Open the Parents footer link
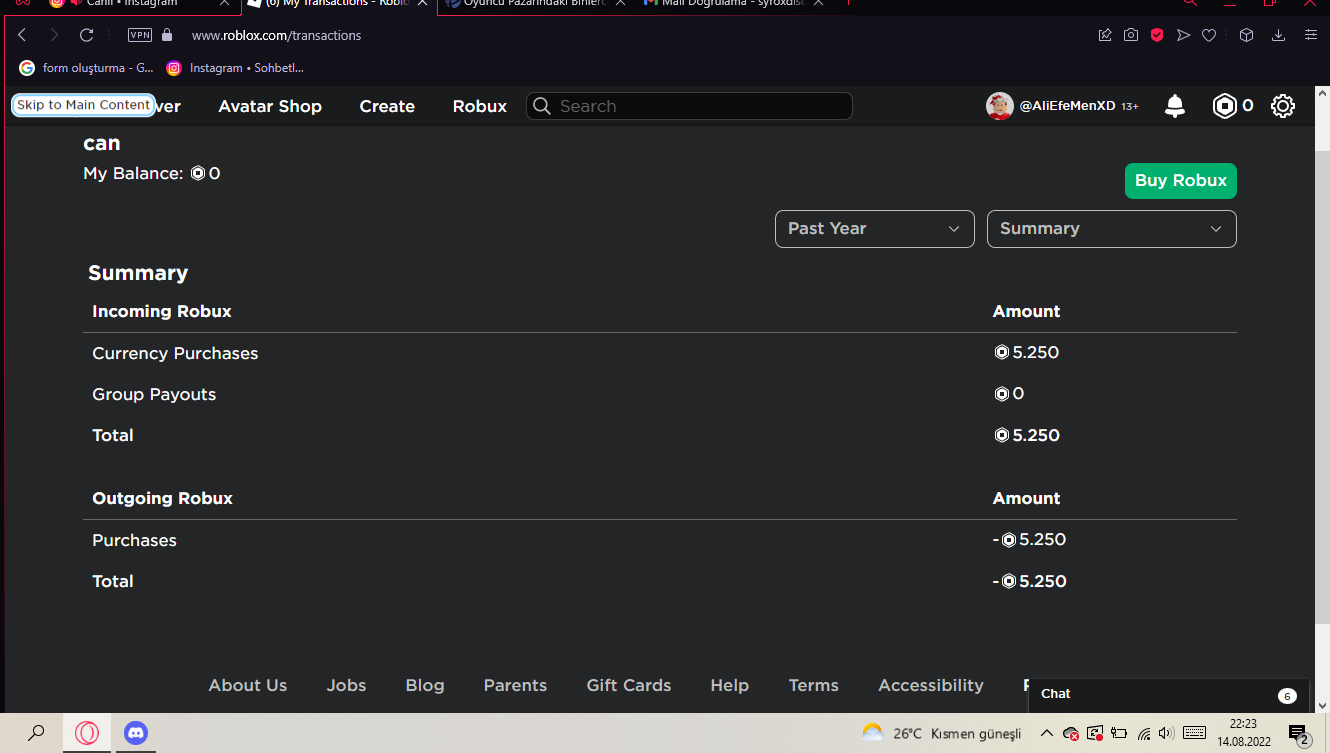 coord(515,685)
